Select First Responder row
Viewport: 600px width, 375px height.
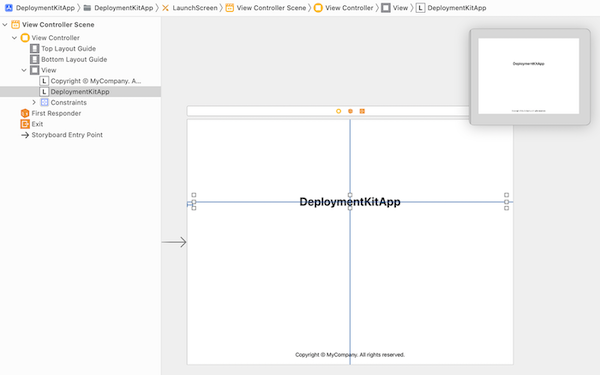tap(80, 113)
